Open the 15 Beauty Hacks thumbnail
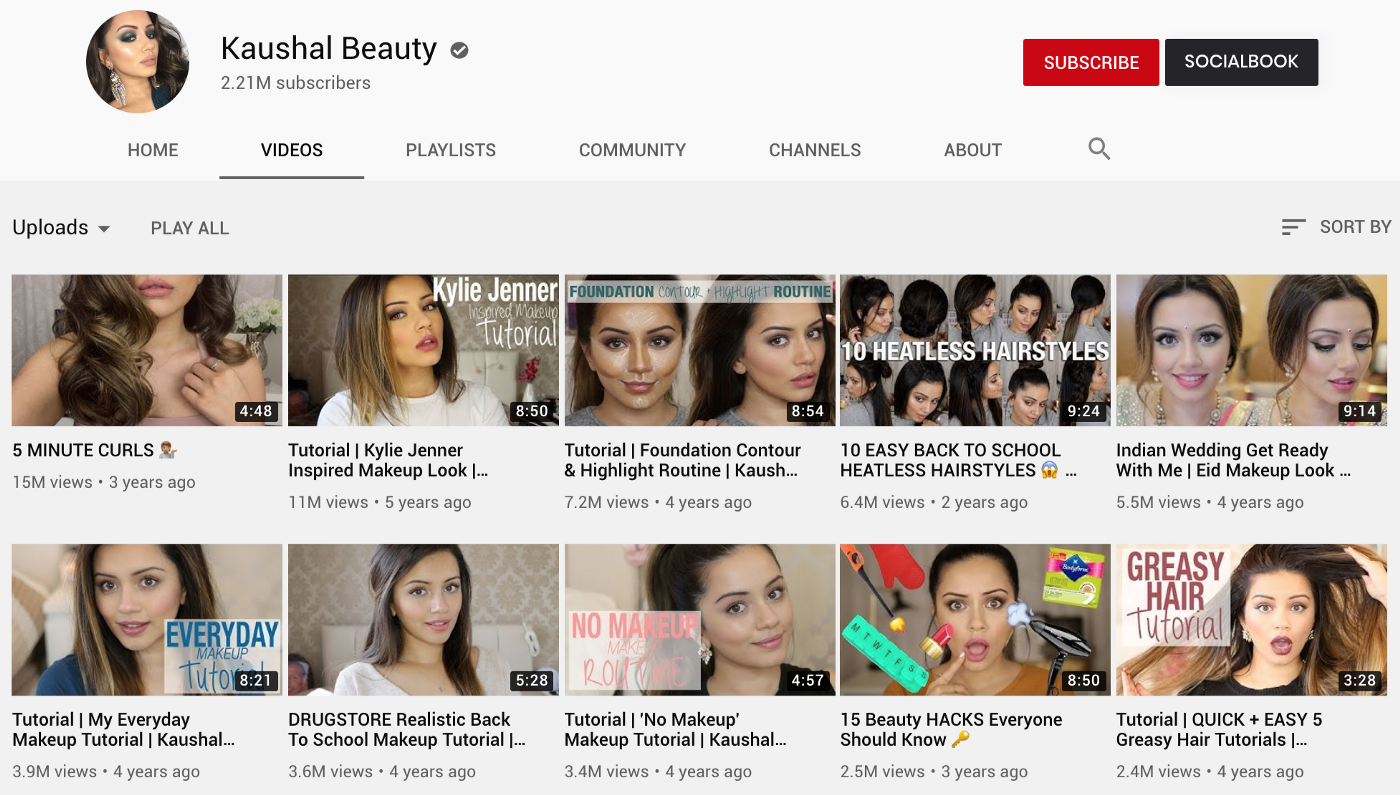 coord(975,620)
